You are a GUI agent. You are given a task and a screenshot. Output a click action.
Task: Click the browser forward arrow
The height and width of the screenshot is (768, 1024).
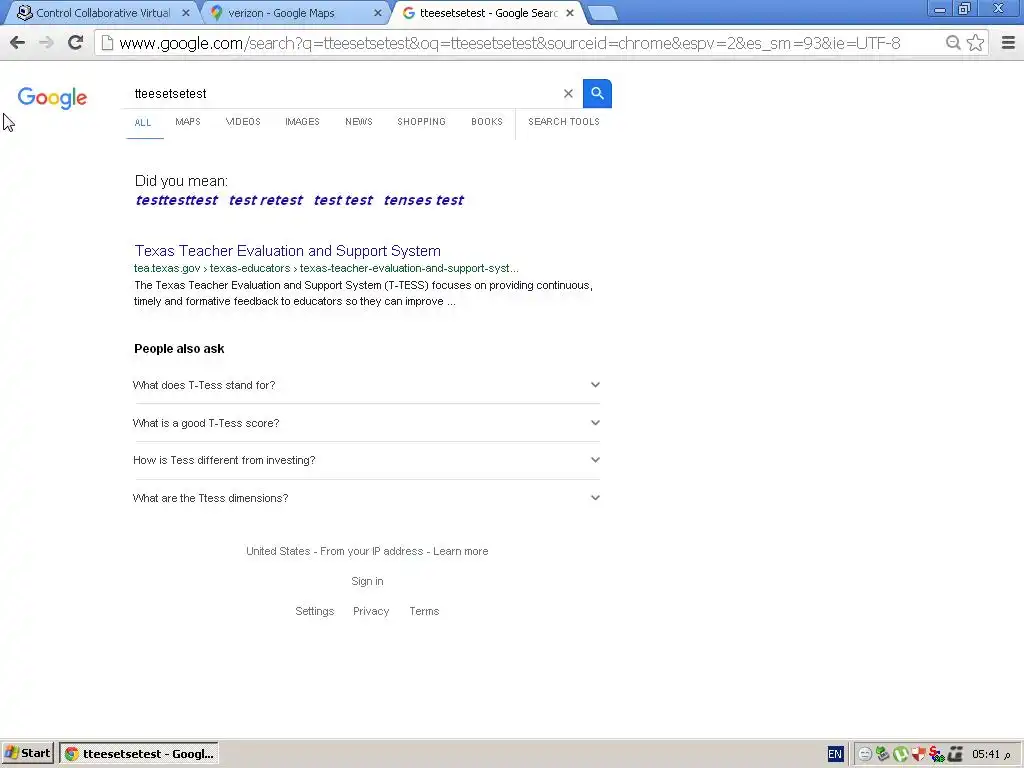[46, 43]
